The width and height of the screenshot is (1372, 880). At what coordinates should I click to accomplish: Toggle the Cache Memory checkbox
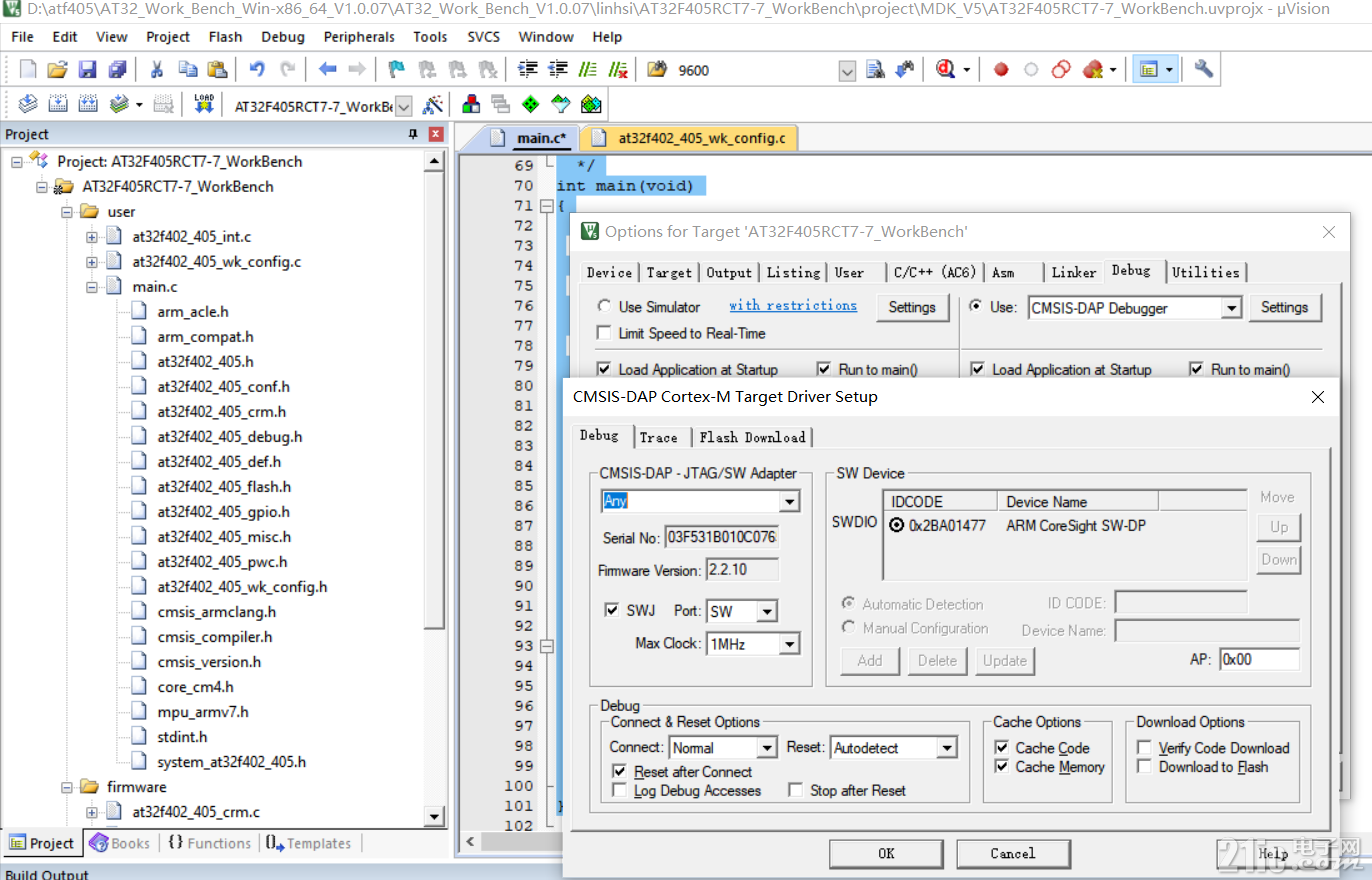1002,767
